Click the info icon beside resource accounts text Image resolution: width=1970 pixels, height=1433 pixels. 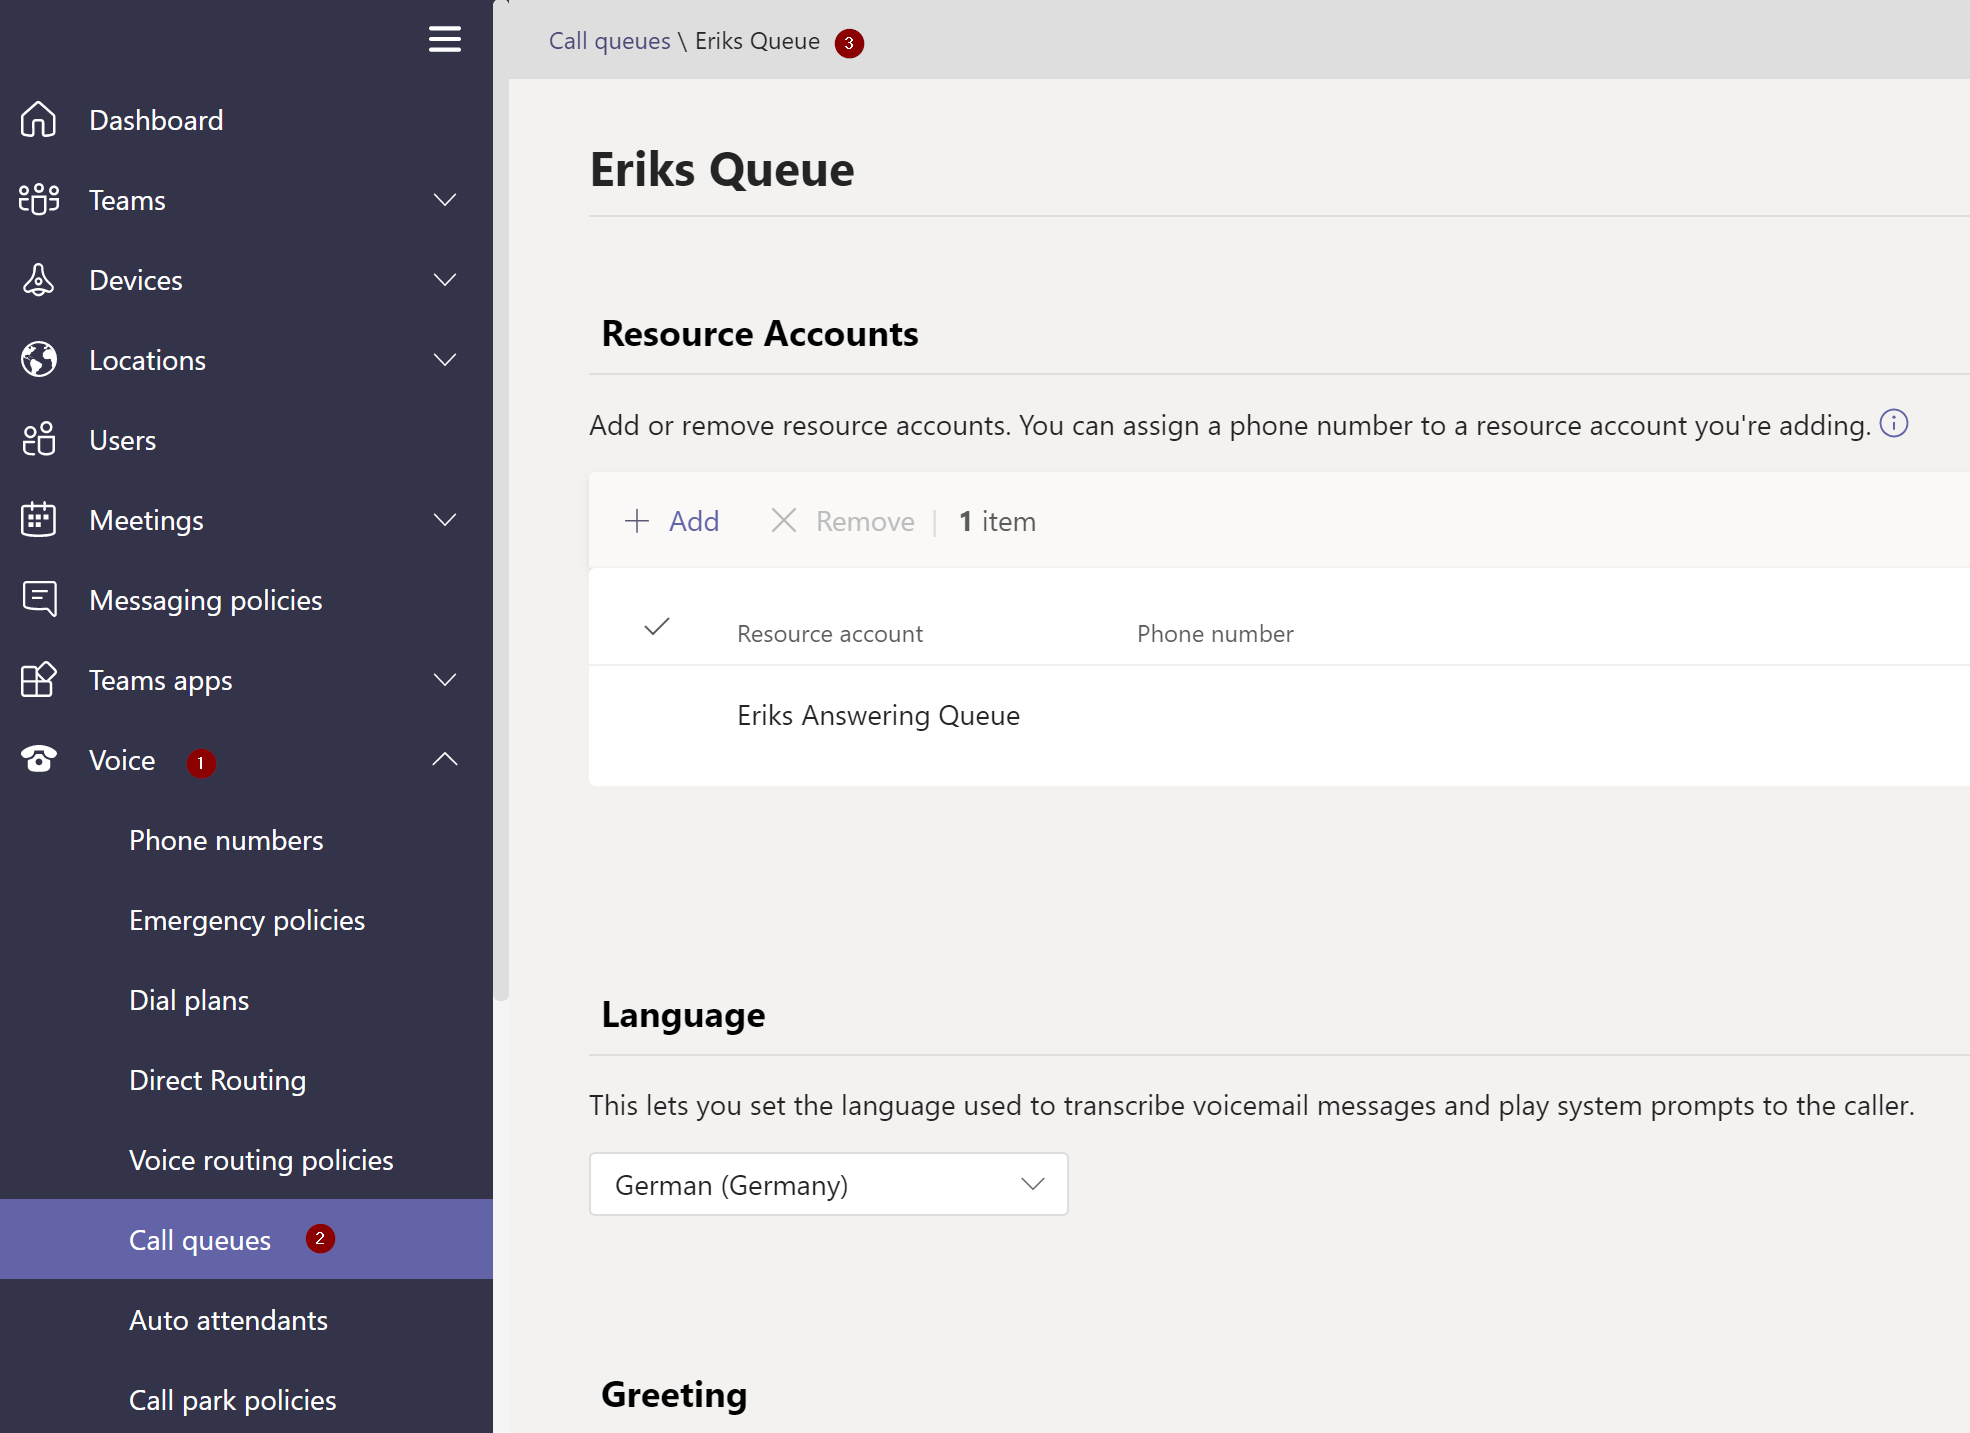1893,424
